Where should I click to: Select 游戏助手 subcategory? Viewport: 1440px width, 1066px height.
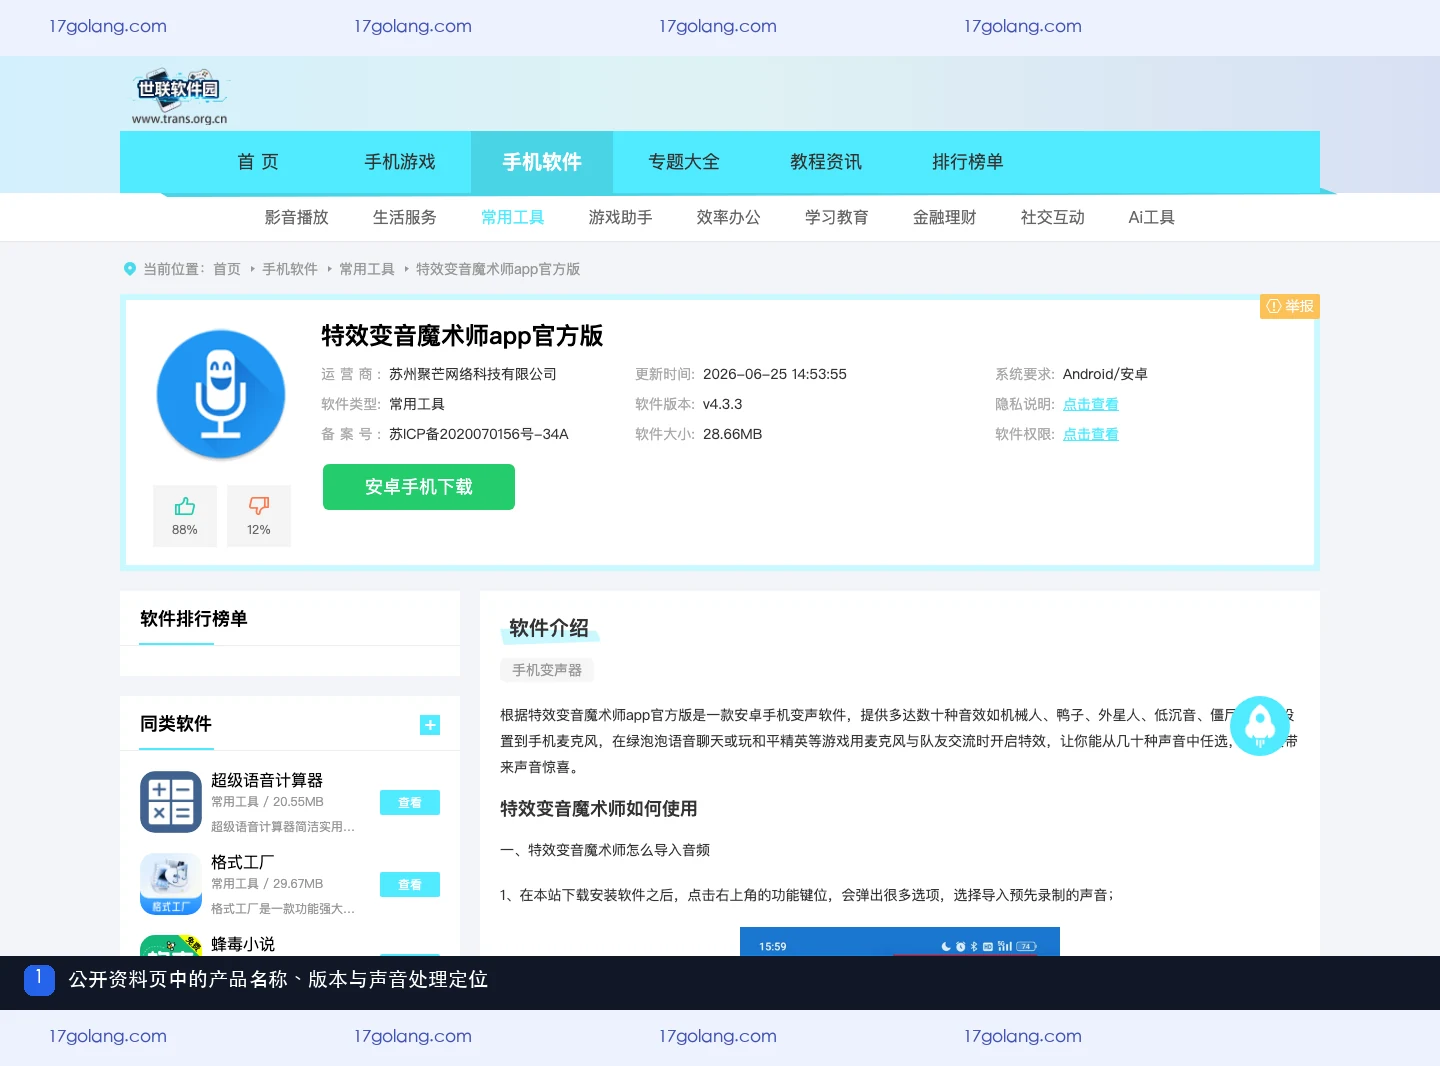click(621, 217)
